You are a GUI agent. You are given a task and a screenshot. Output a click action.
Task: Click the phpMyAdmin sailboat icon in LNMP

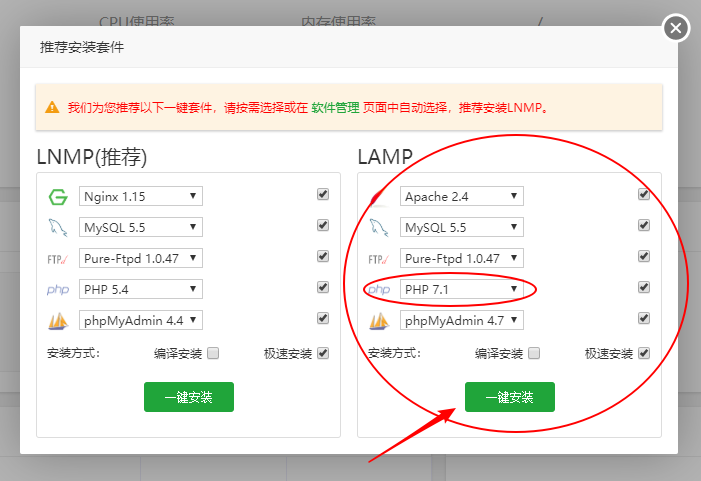[58, 321]
